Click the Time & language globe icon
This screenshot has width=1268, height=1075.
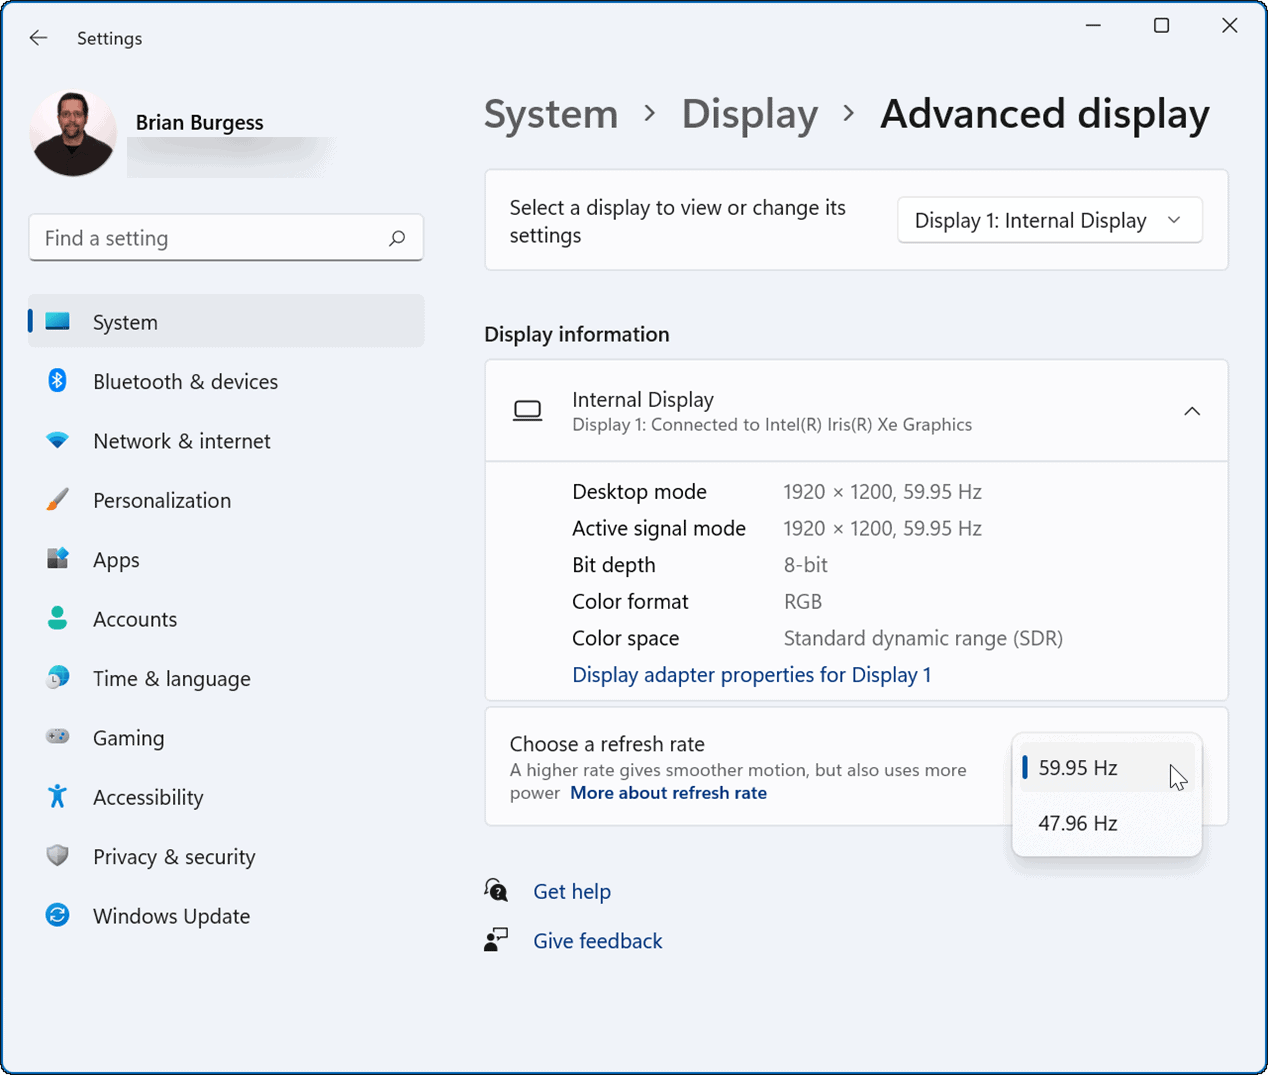58,678
